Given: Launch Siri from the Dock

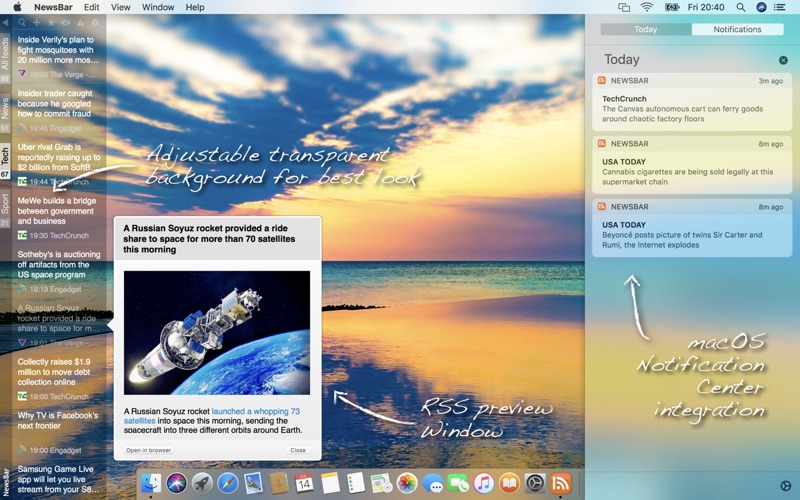Looking at the screenshot, I should [x=177, y=483].
